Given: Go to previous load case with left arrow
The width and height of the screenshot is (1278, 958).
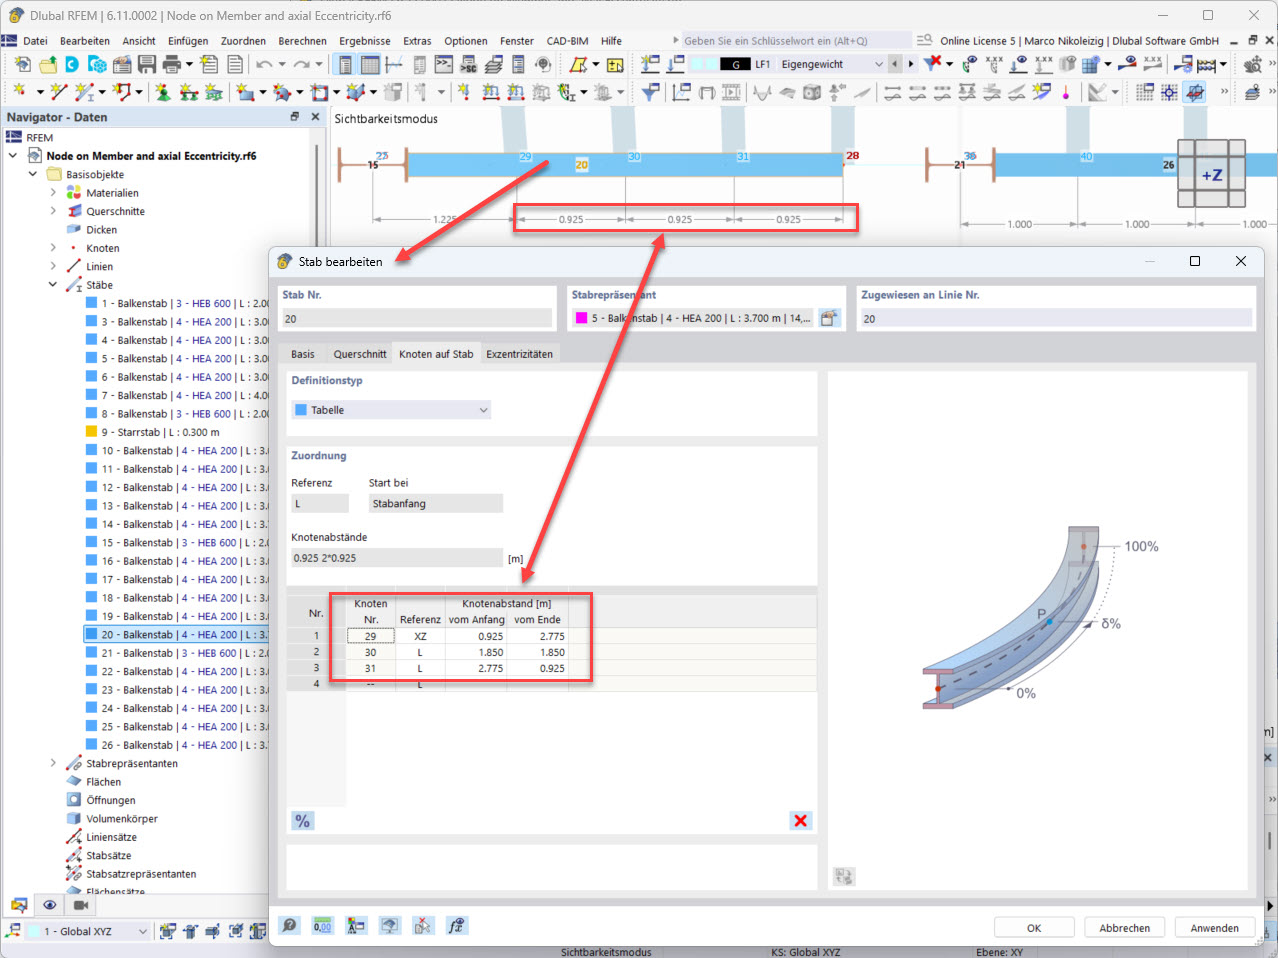Looking at the screenshot, I should point(895,64).
